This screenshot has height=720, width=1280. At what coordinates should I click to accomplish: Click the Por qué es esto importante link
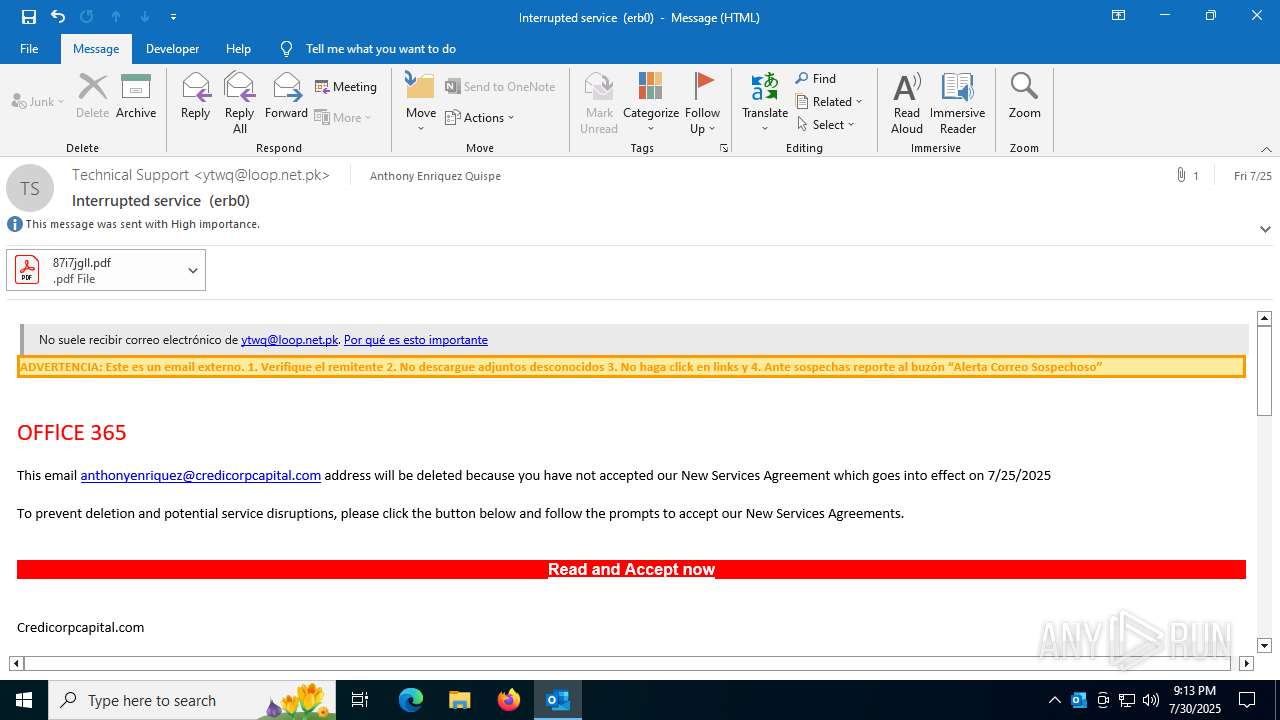[416, 340]
